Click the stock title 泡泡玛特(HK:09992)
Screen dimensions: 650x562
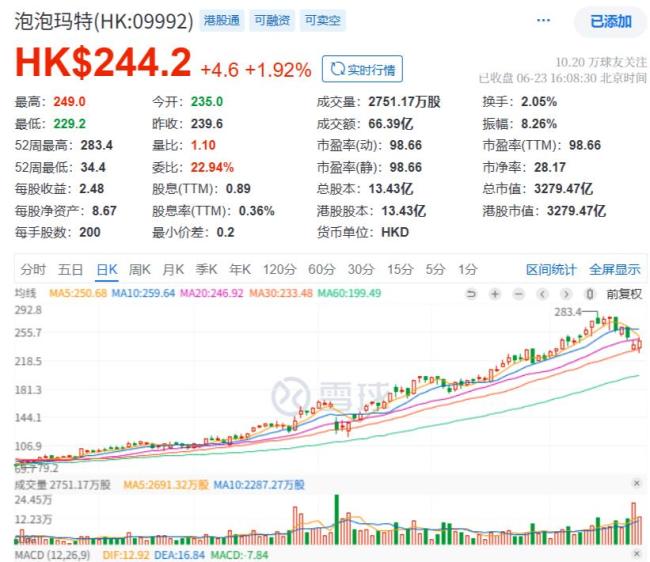click(104, 21)
